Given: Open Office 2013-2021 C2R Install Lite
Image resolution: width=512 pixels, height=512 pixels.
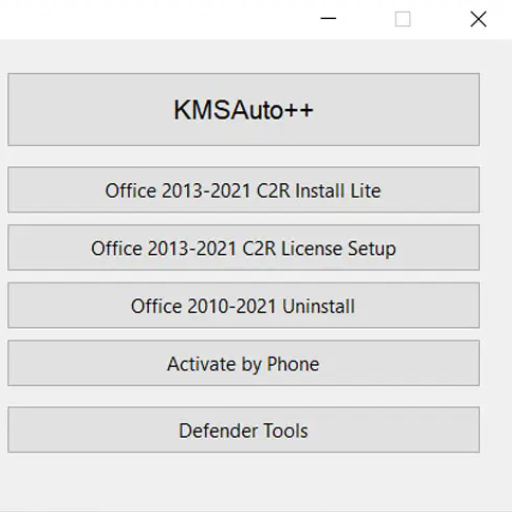Looking at the screenshot, I should (x=244, y=190).
